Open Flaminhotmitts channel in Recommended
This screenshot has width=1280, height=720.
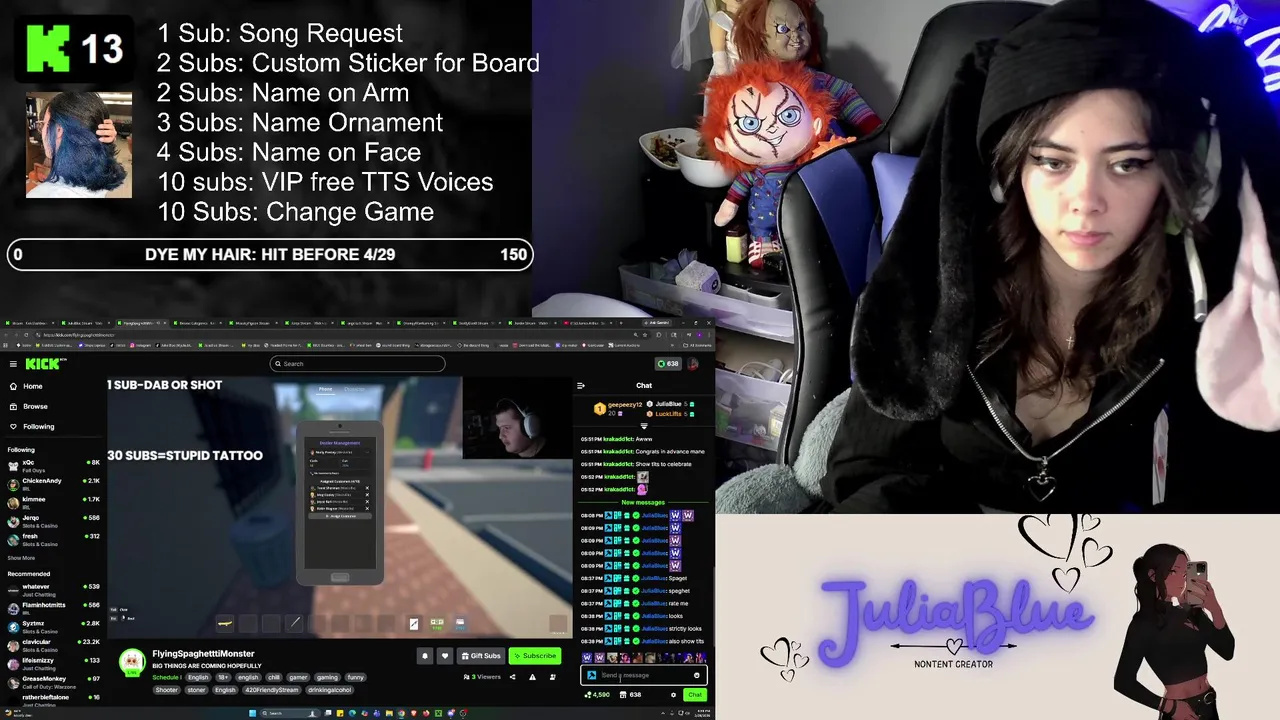tap(52, 607)
